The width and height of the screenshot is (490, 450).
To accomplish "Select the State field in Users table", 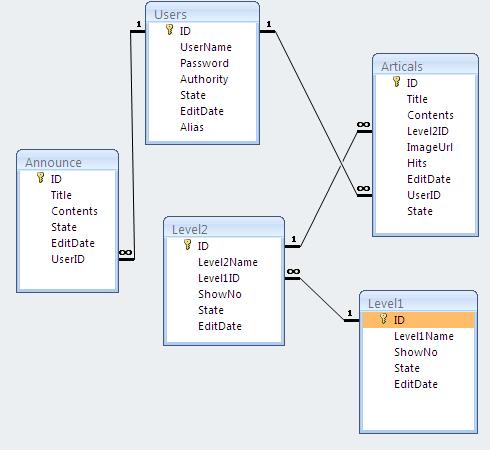I will pyautogui.click(x=193, y=95).
